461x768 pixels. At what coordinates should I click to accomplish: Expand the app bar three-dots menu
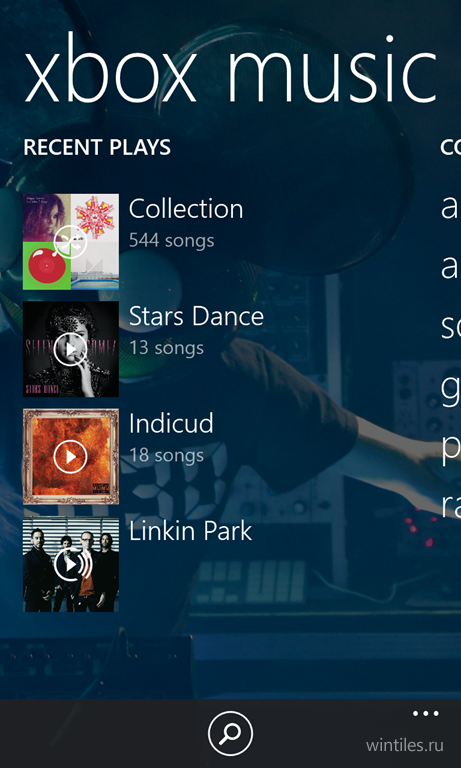point(425,714)
